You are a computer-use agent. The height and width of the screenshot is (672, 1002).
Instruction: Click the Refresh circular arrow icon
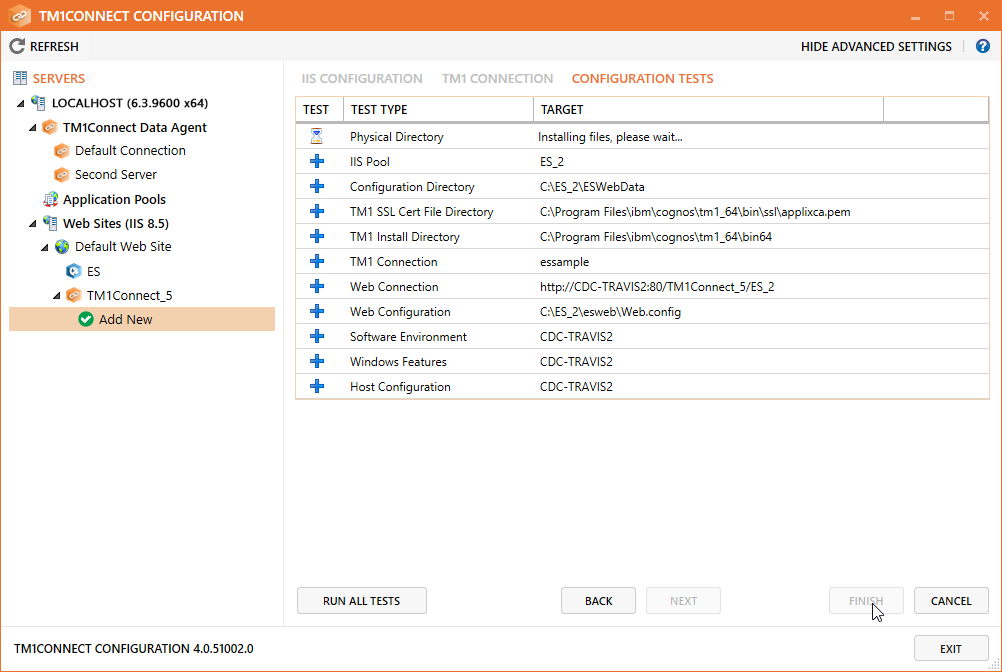[17, 46]
